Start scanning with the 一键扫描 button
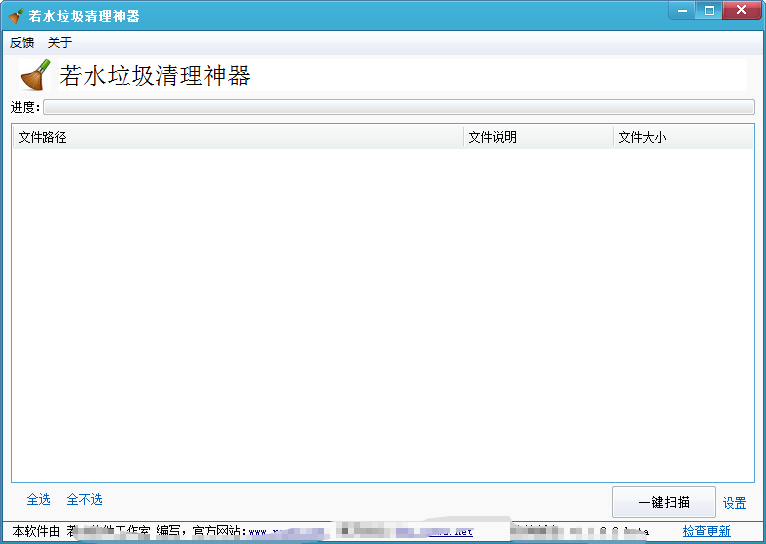The height and width of the screenshot is (544, 766). (663, 502)
